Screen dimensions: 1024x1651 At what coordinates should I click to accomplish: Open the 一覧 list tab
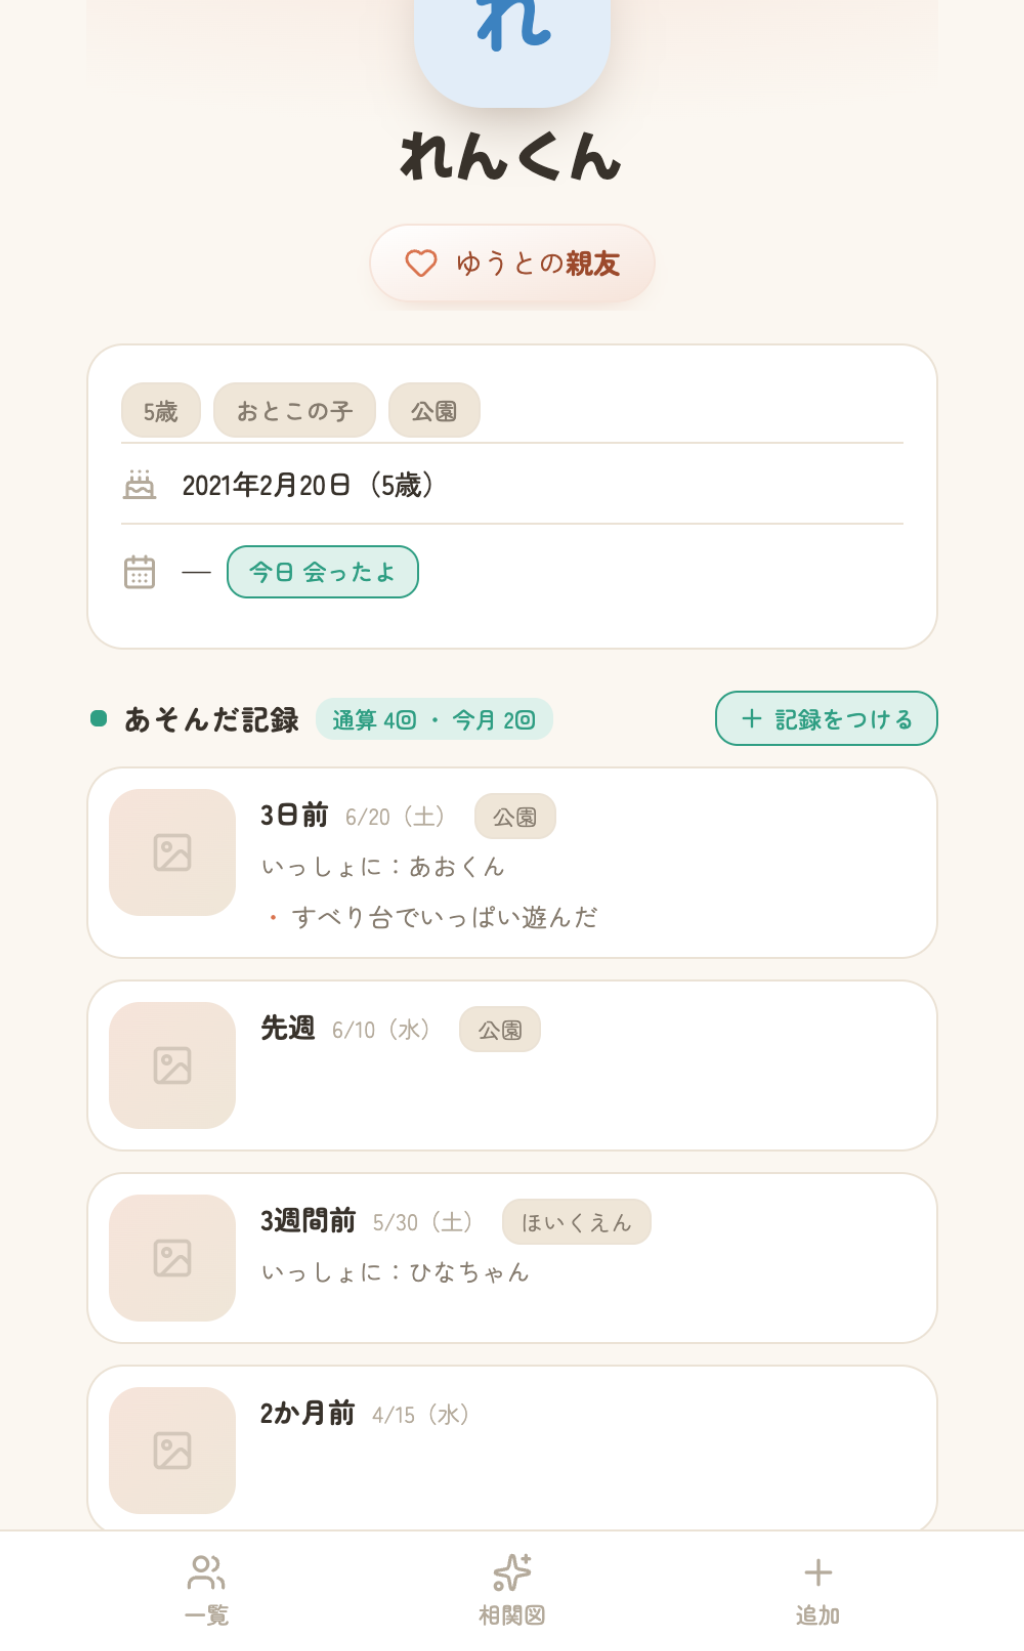tap(206, 1590)
